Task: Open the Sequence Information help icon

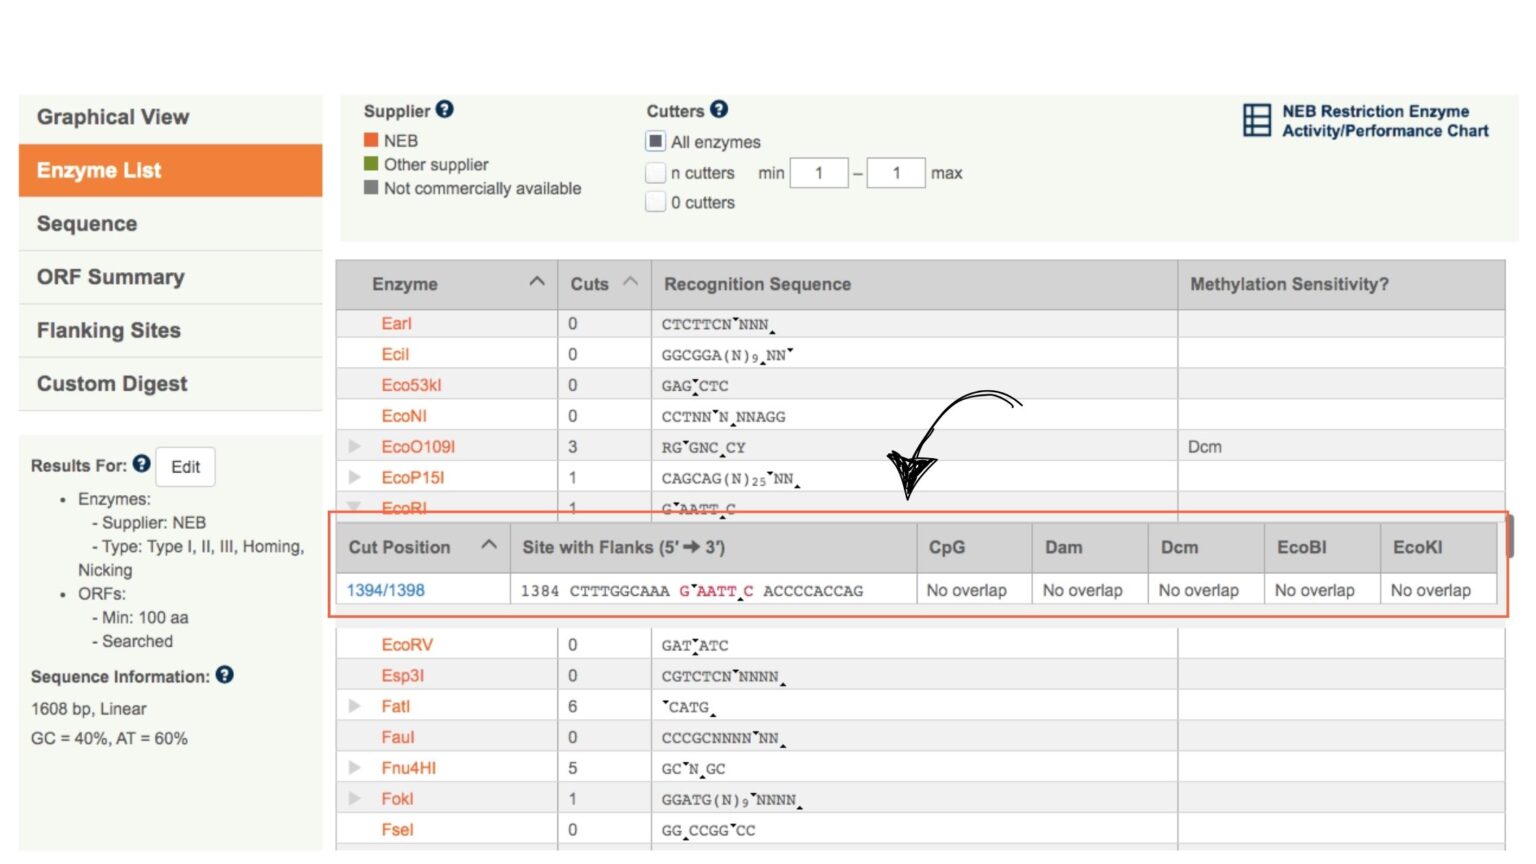Action: (223, 674)
